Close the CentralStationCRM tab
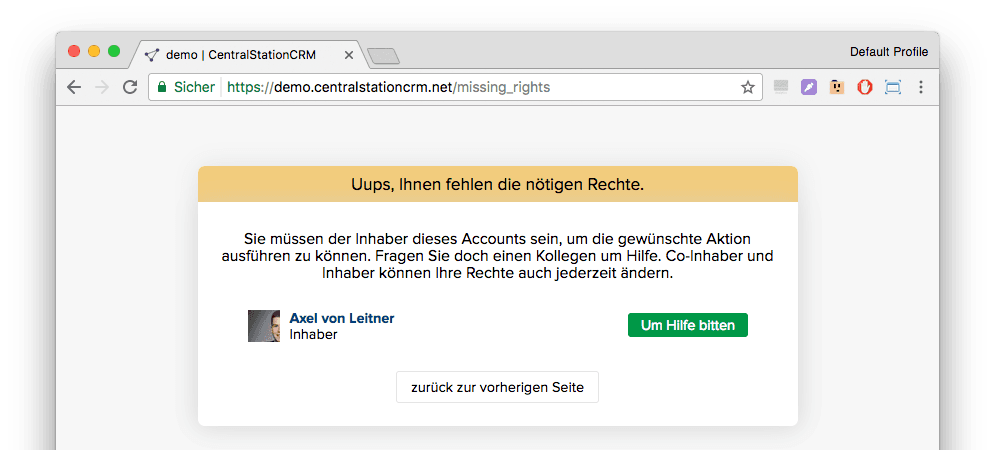Image resolution: width=995 pixels, height=450 pixels. (x=349, y=55)
